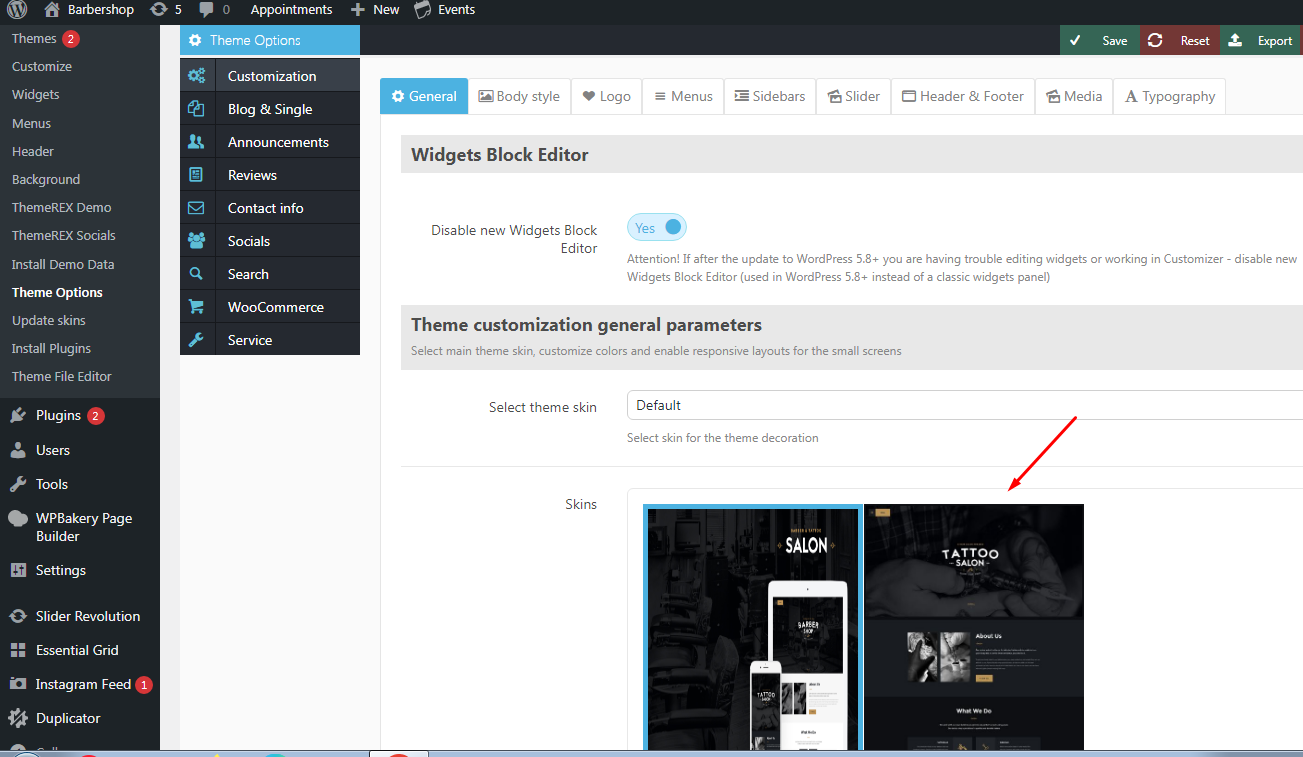The width and height of the screenshot is (1303, 757).
Task: Open the ThemeREX Socials link
Action: click(64, 235)
